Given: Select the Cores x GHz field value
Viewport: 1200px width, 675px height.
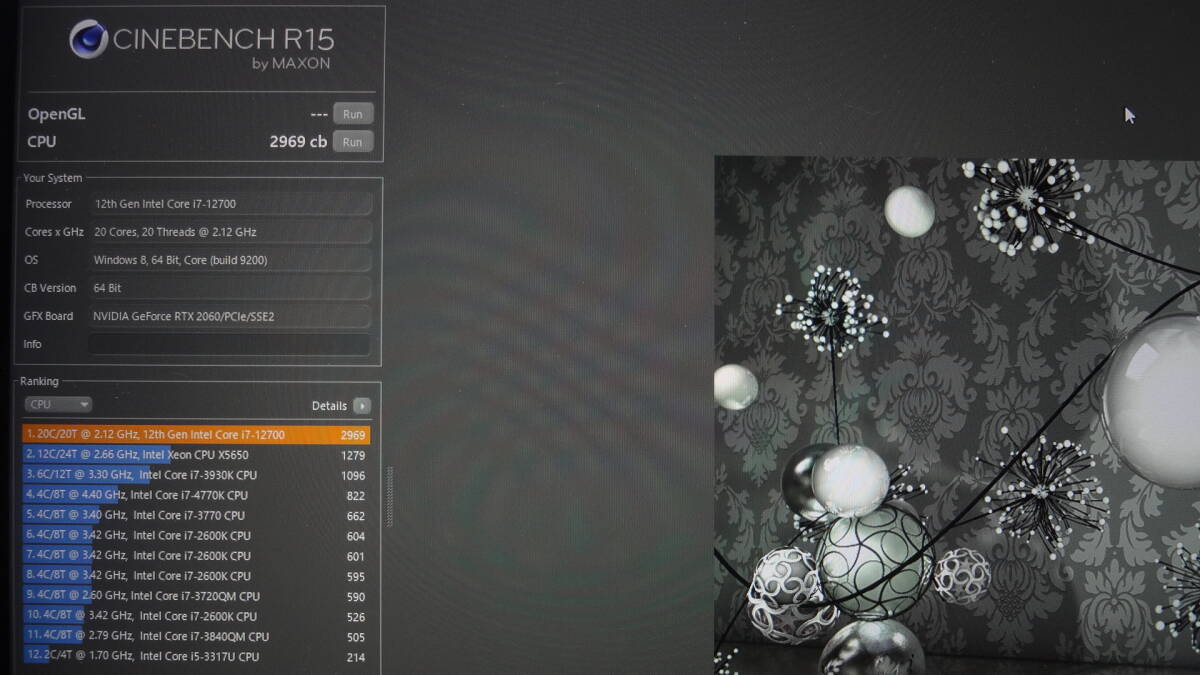Looking at the screenshot, I should (229, 232).
